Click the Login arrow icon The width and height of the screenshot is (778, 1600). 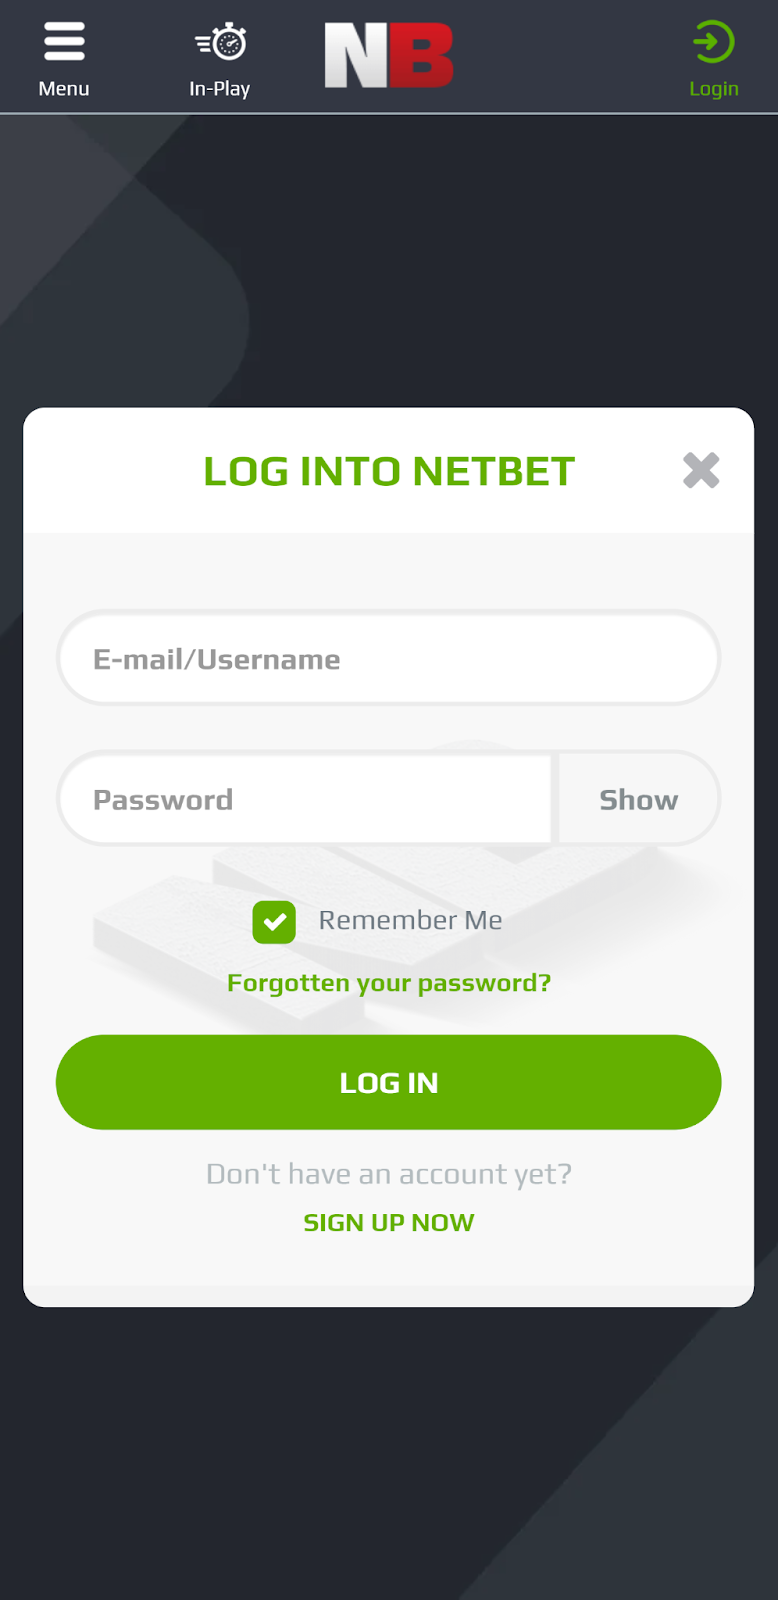point(713,42)
